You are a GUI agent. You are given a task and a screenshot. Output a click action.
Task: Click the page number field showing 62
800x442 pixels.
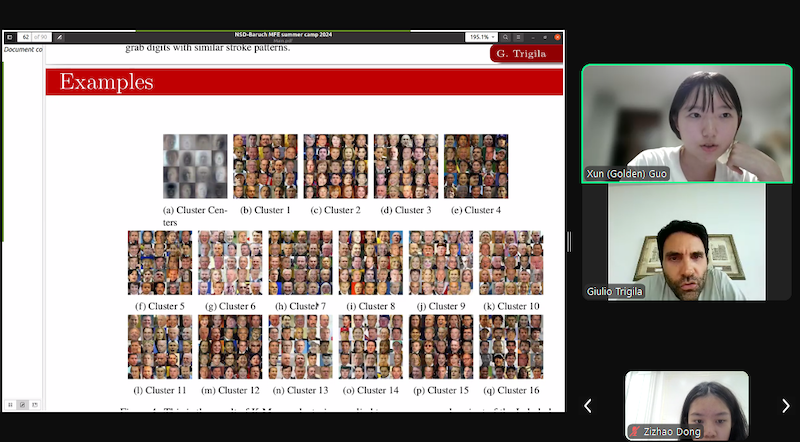pos(26,37)
